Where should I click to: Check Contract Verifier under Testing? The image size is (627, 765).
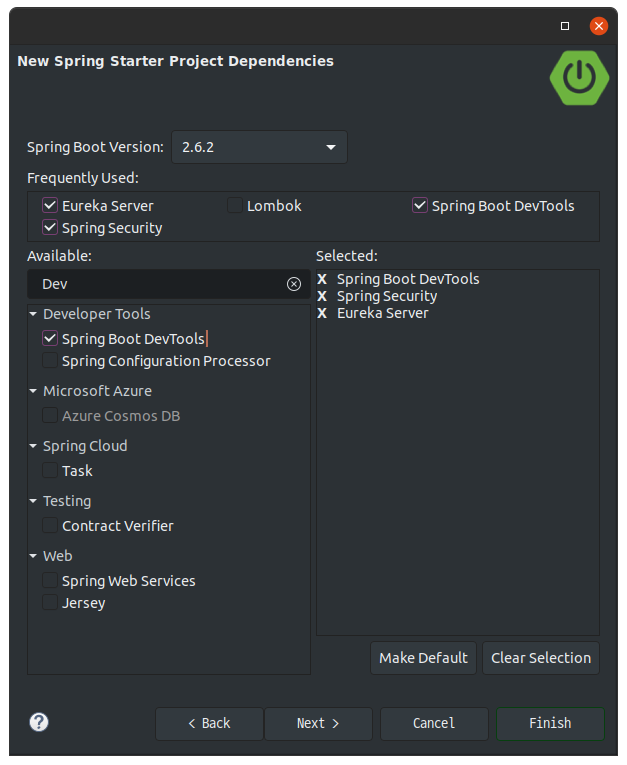pyautogui.click(x=50, y=525)
